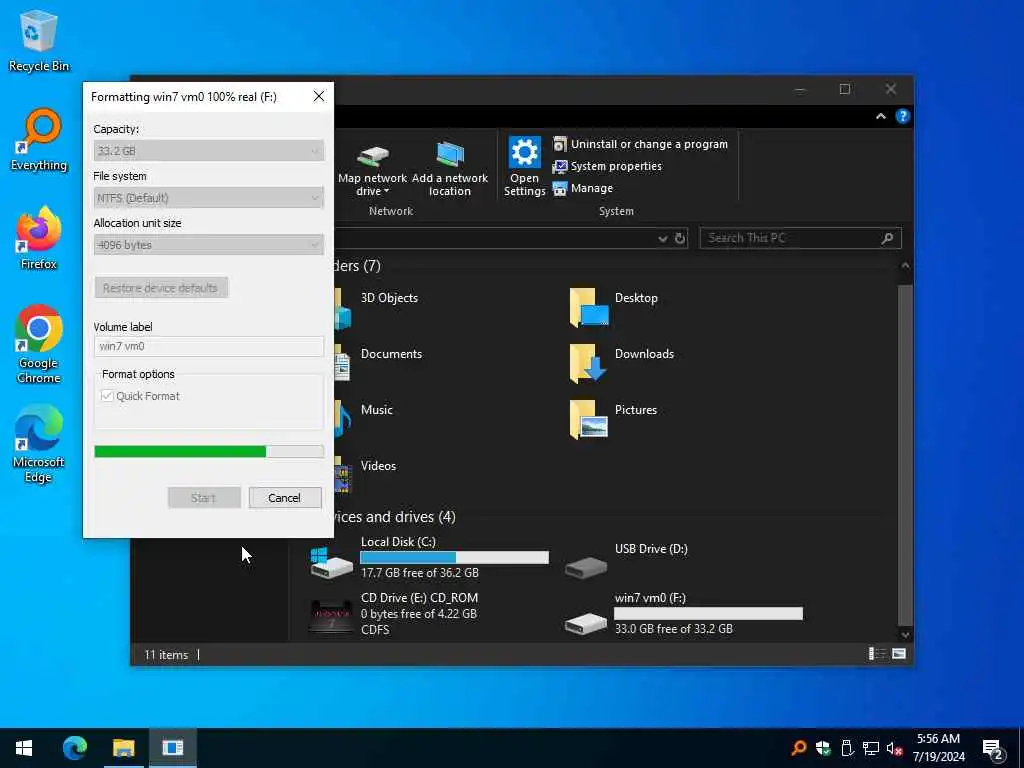Click the taskbar clock showing 5:56 AM
1024x768 pixels.
point(938,748)
